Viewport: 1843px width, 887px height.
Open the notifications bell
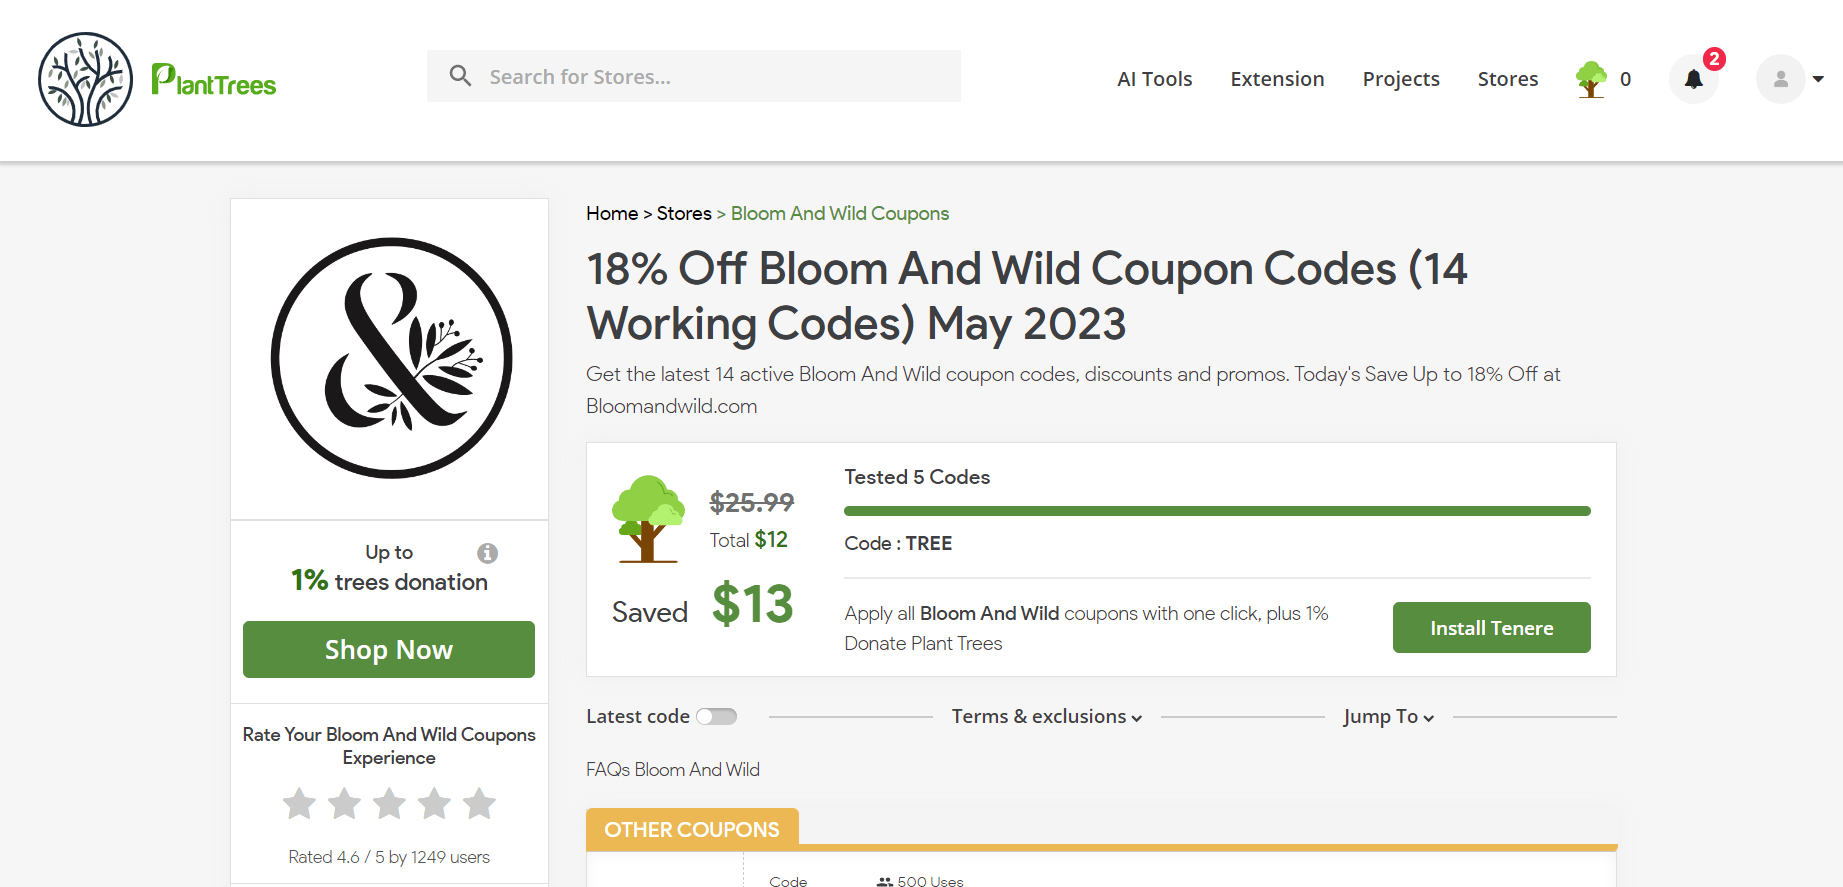1693,79
